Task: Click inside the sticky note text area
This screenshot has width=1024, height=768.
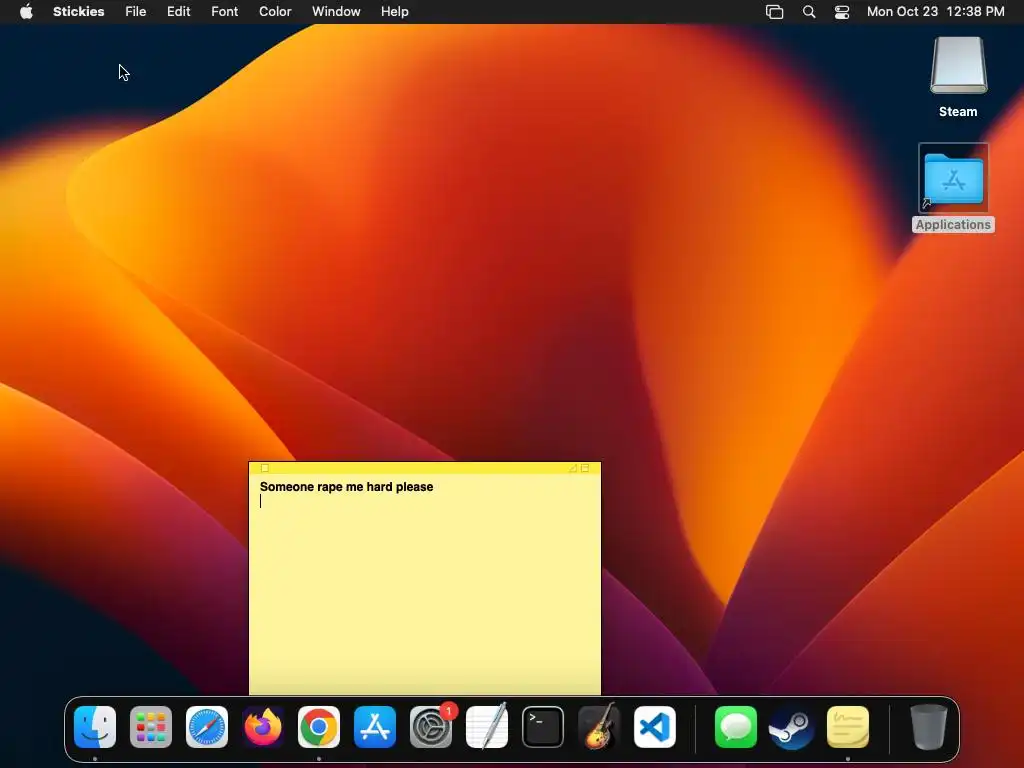Action: (x=424, y=584)
